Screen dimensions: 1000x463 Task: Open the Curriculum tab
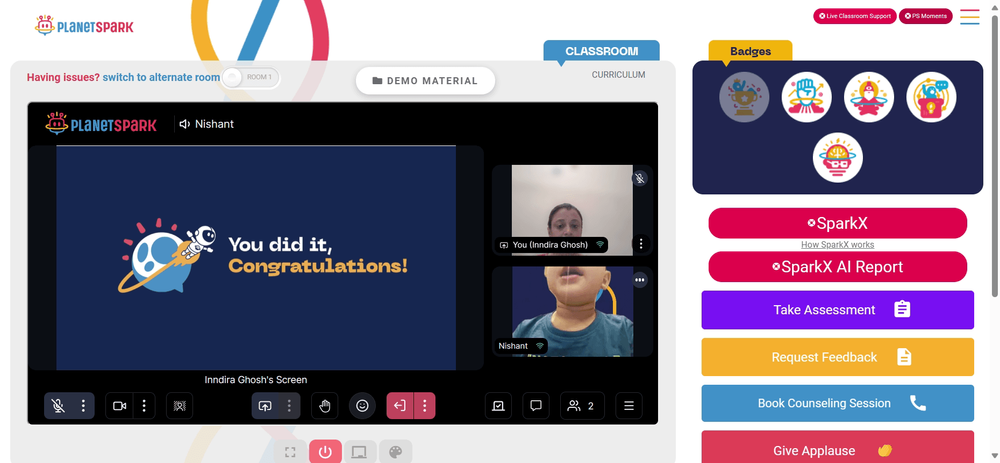click(618, 75)
